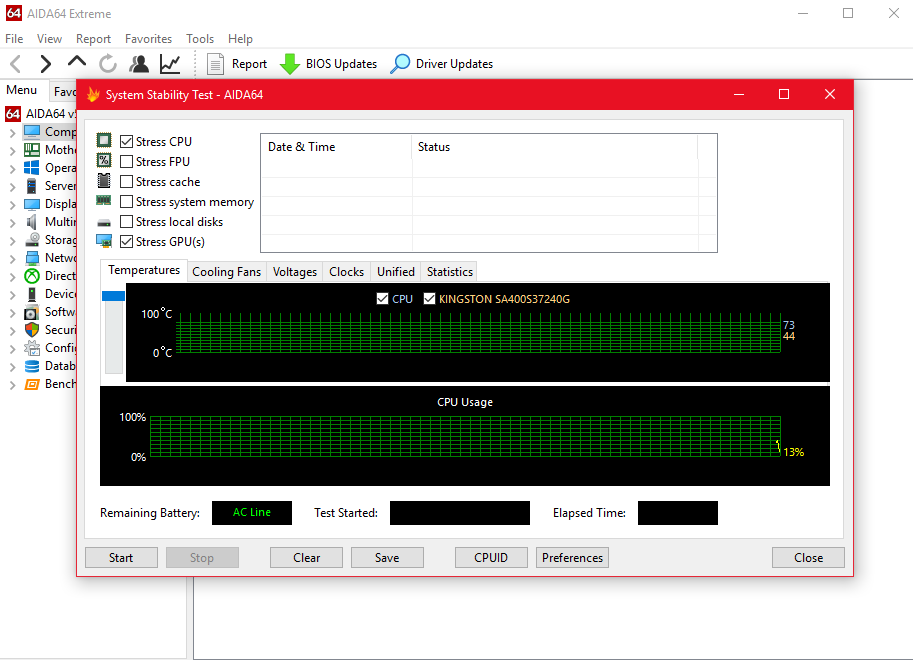
Task: Enable Stress system memory checkbox
Action: (126, 202)
